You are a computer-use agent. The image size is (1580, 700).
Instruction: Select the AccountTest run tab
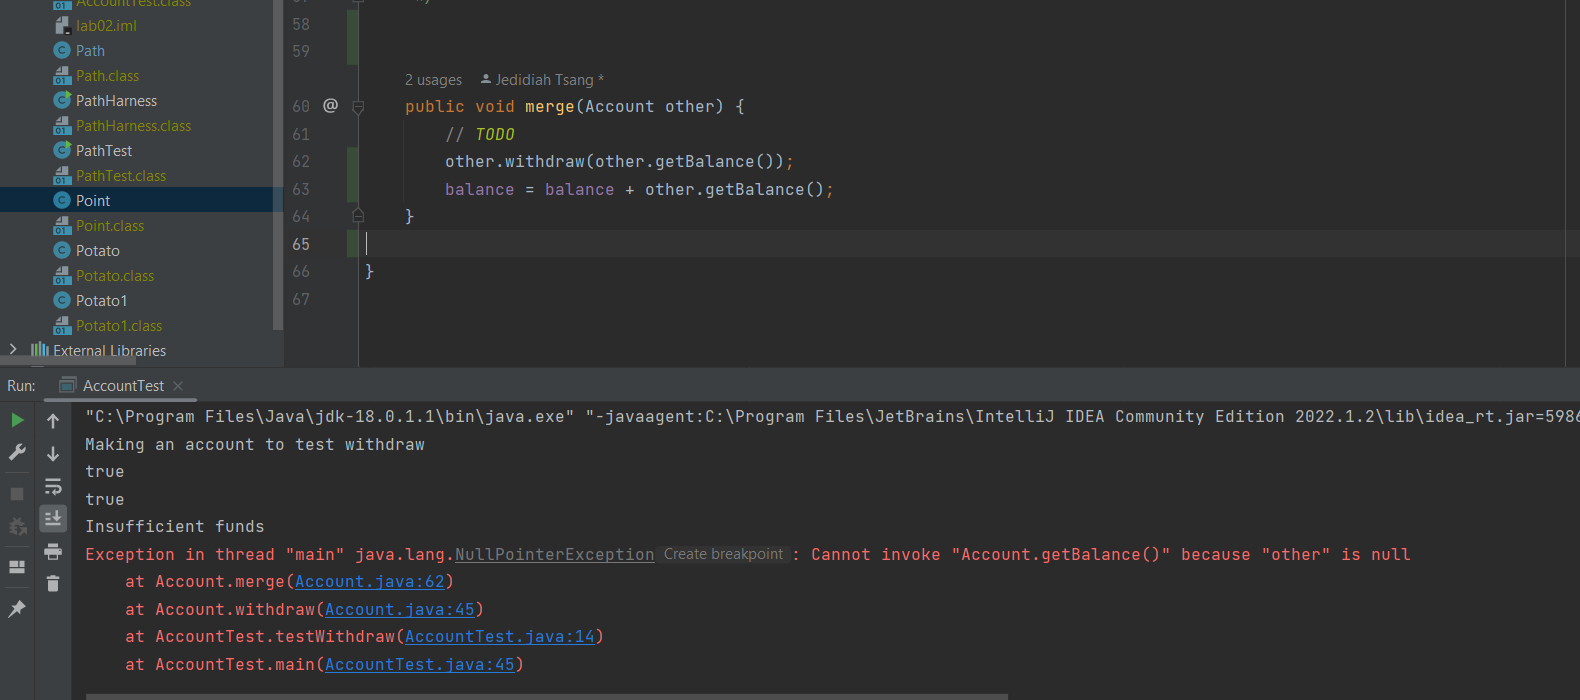point(122,386)
